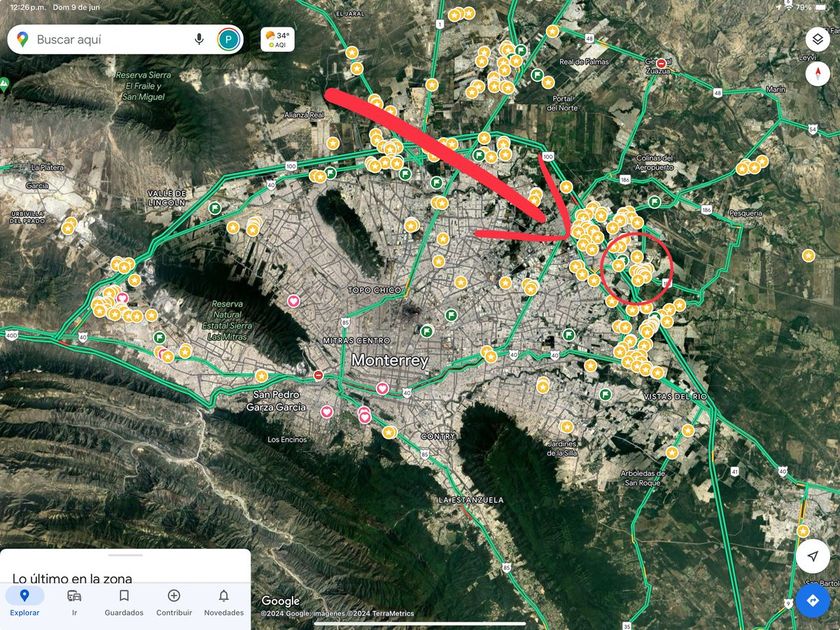Tap Reserva Sierra El Fraile y San Miguel
Image resolution: width=840 pixels, height=630 pixels.
tap(143, 86)
